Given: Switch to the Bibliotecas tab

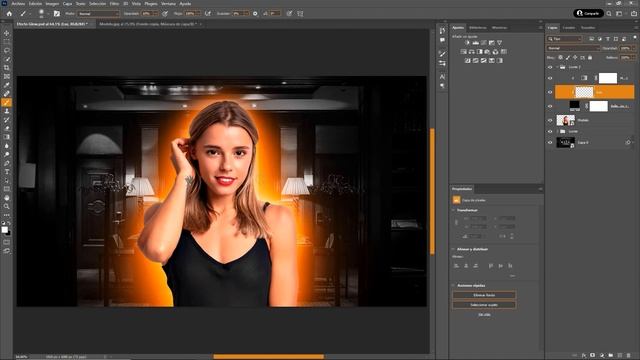Looking at the screenshot, I should point(478,28).
